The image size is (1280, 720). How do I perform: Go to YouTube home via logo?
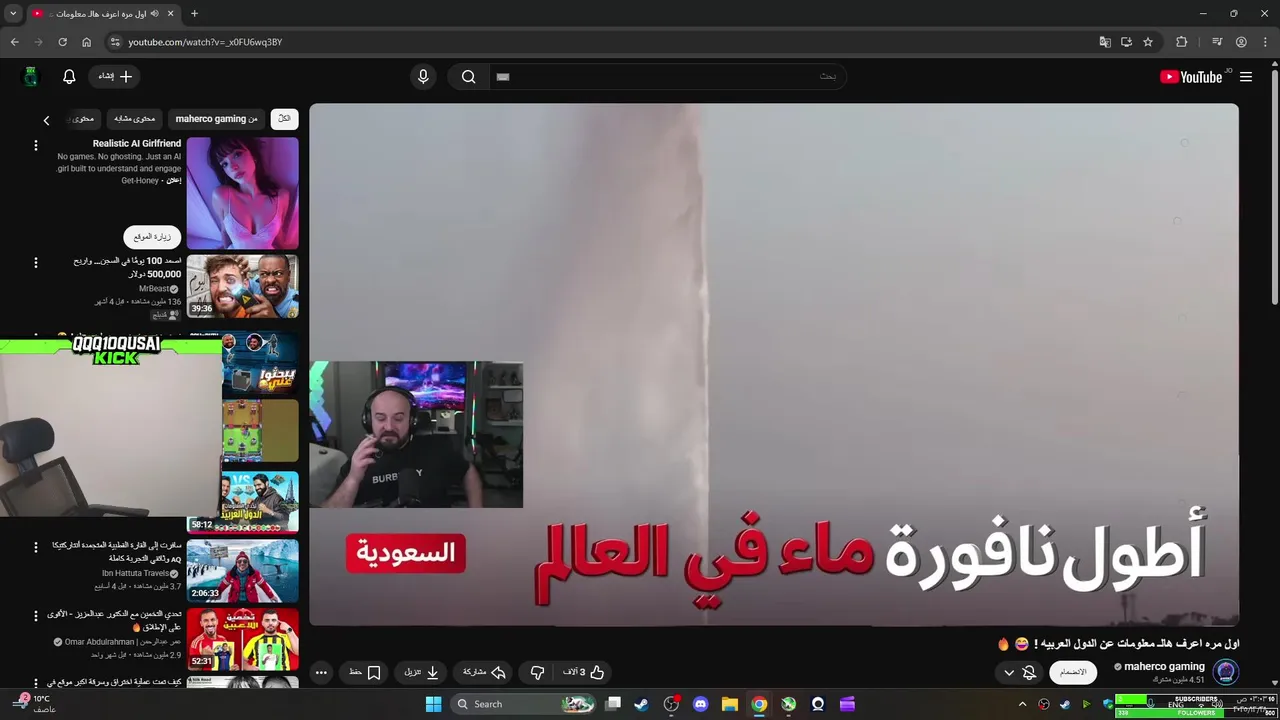(x=1191, y=77)
